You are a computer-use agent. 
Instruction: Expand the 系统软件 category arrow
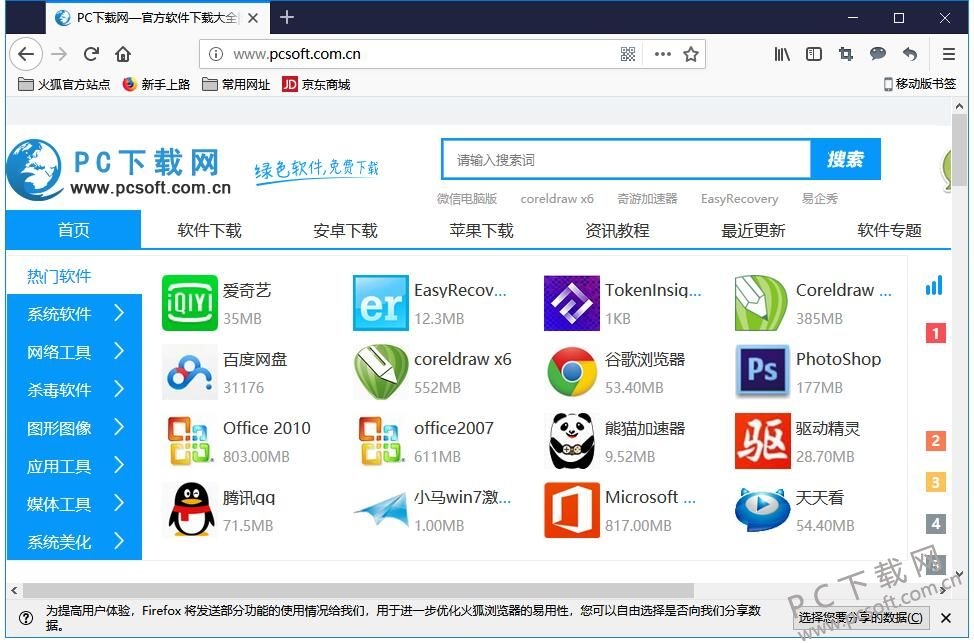click(x=119, y=313)
